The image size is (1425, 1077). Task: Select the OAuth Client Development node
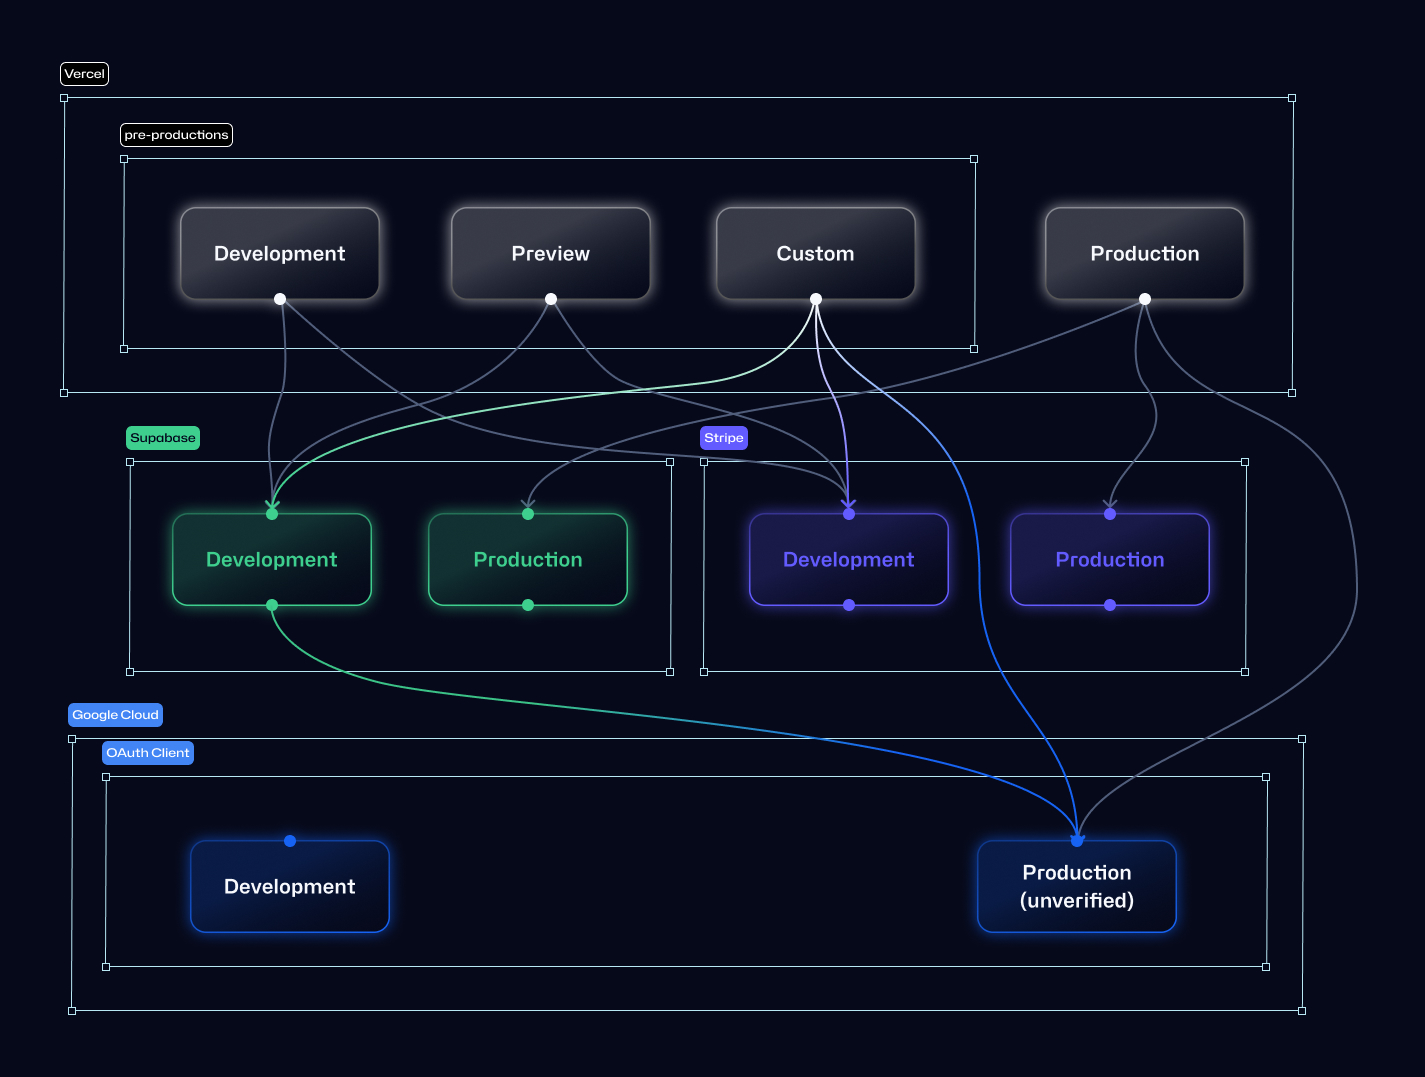pyautogui.click(x=290, y=886)
